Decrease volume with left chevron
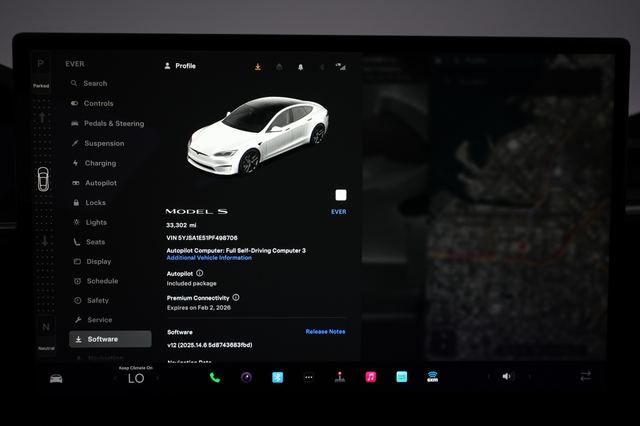 (489, 376)
